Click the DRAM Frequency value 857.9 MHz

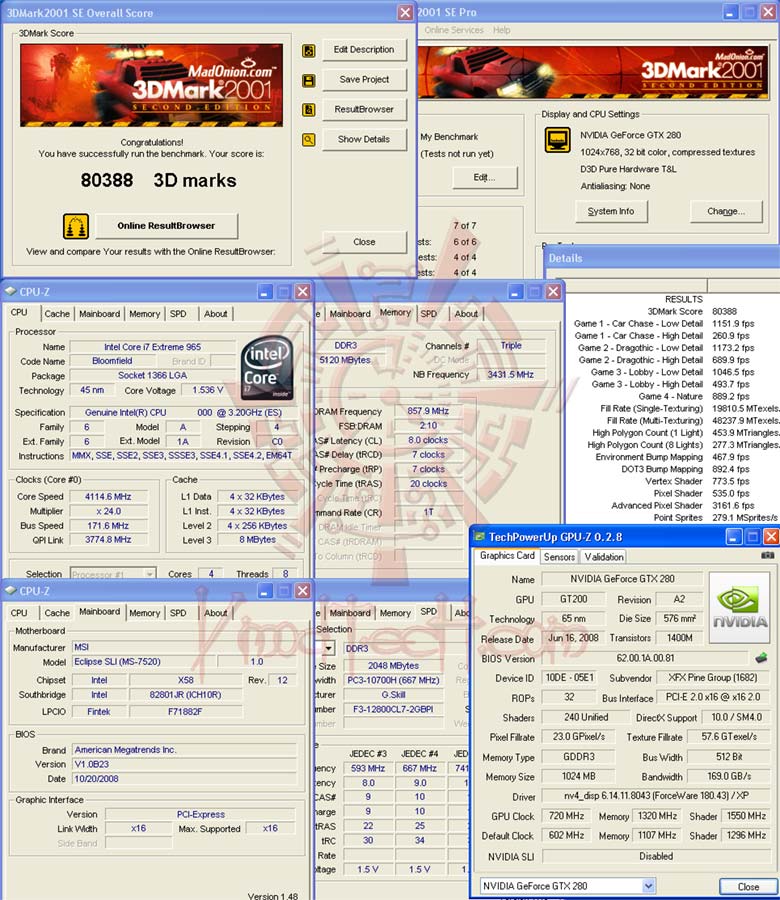(x=428, y=411)
